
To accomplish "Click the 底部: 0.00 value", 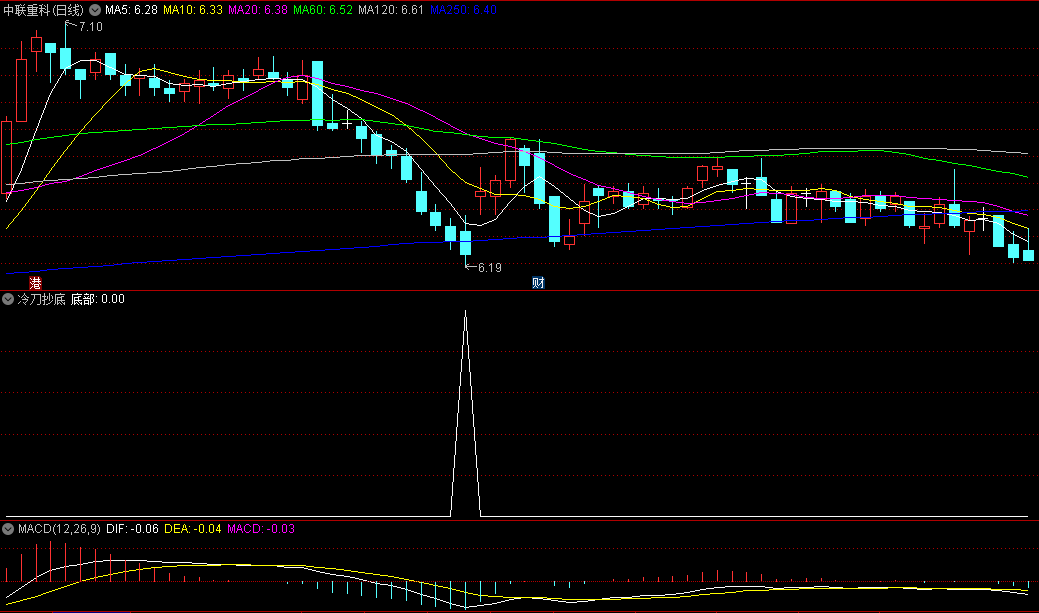I will tap(97, 299).
